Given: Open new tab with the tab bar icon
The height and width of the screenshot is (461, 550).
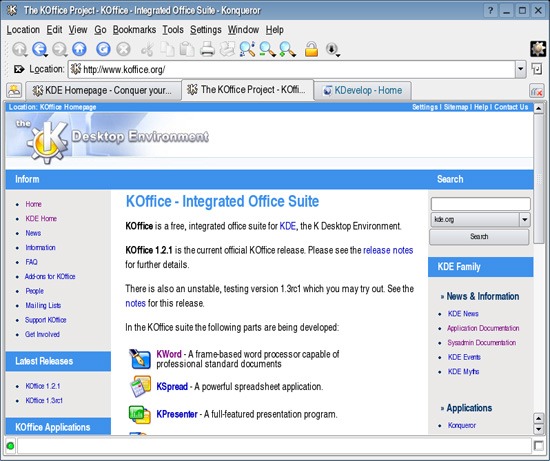Looking at the screenshot, I should [x=14, y=91].
